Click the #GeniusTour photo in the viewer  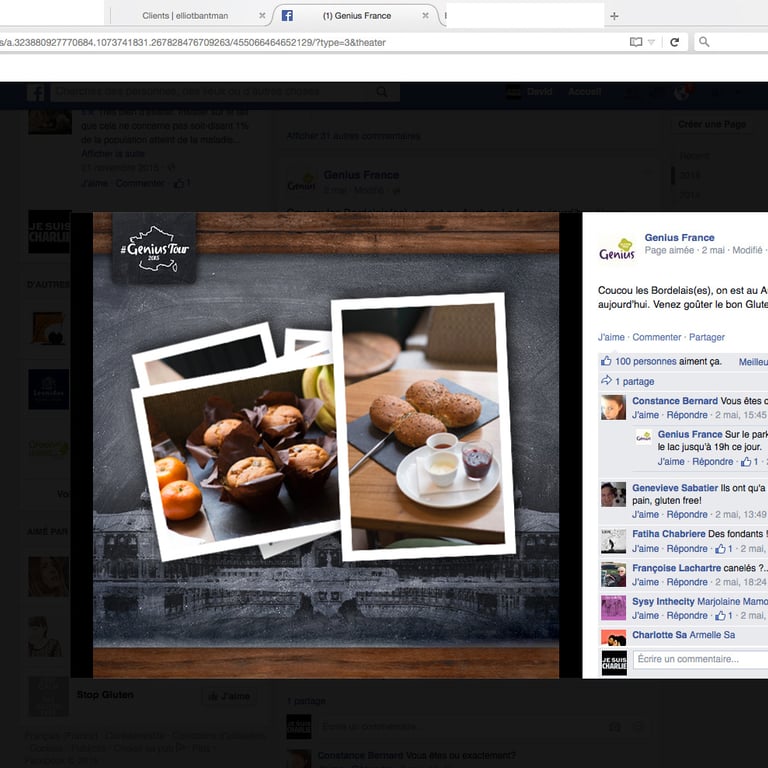(326, 445)
